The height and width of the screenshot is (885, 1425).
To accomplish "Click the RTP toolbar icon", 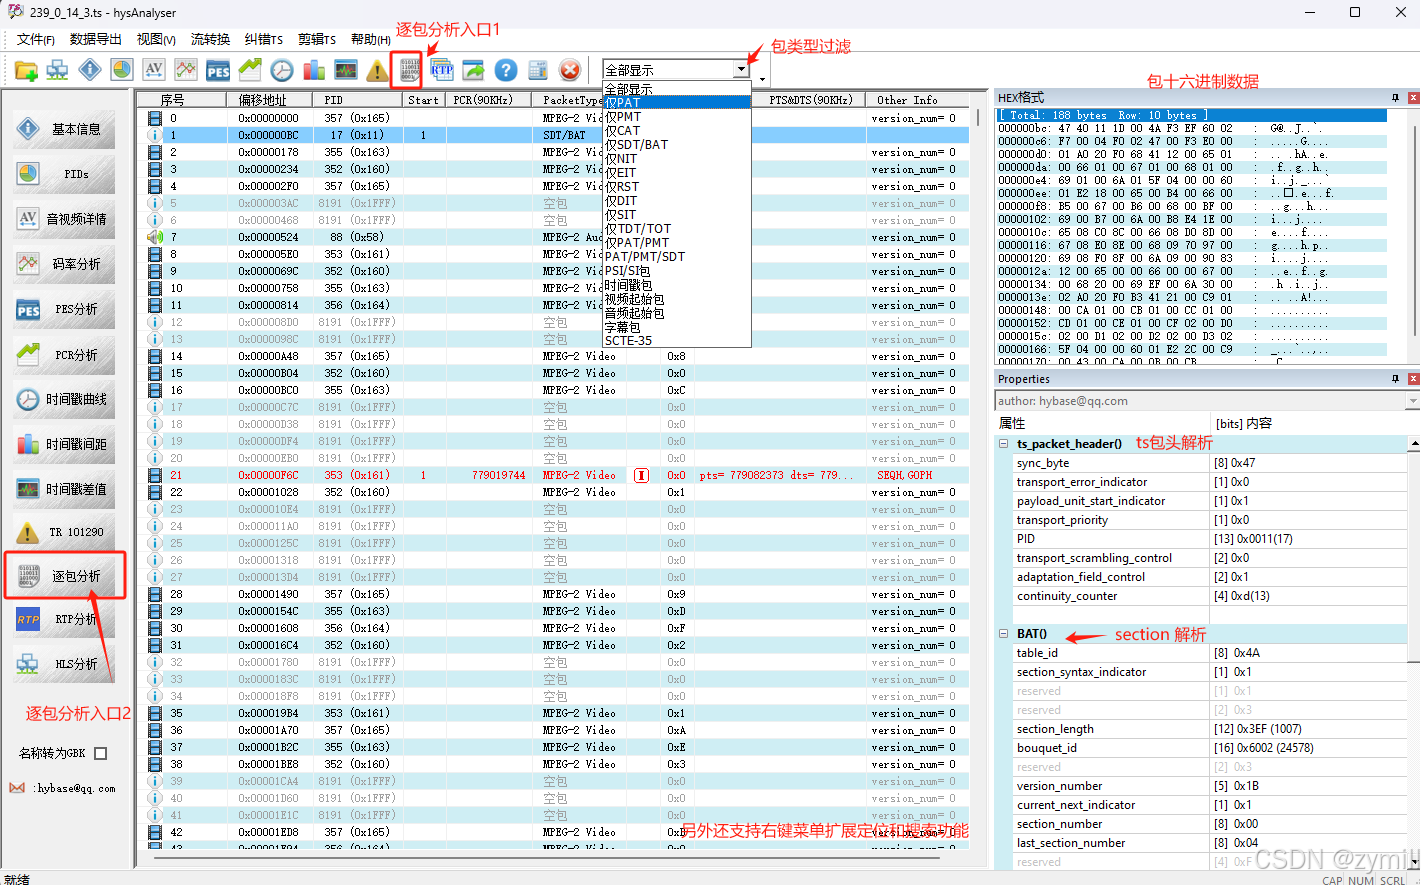I will pyautogui.click(x=442, y=70).
